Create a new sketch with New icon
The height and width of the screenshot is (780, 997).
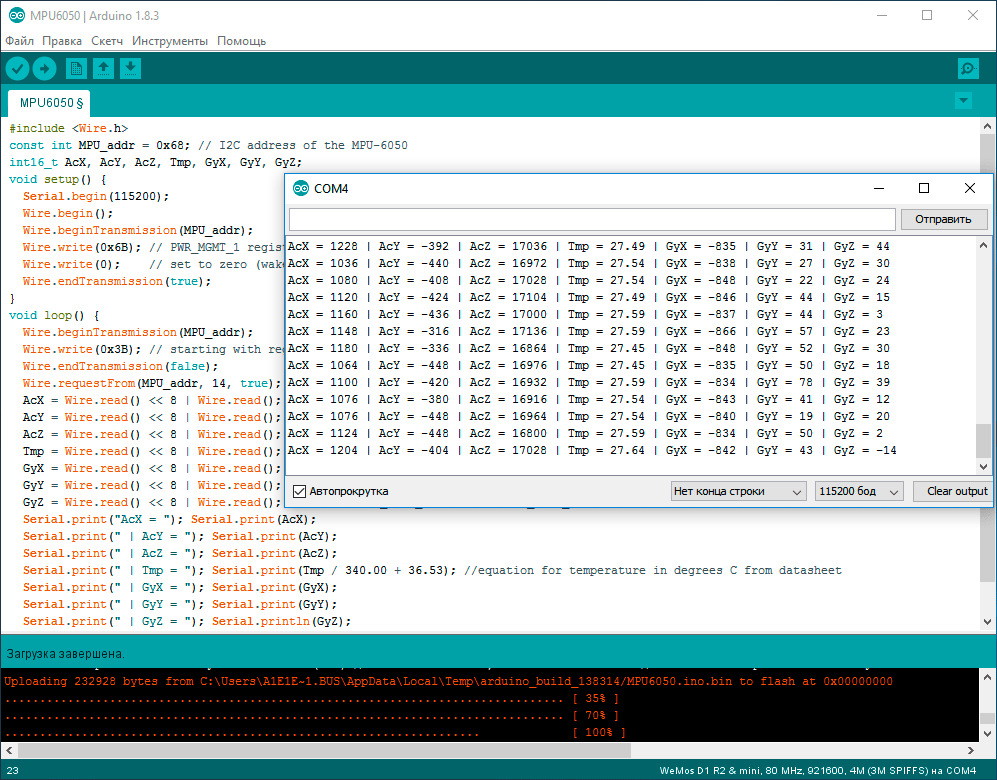(x=76, y=68)
